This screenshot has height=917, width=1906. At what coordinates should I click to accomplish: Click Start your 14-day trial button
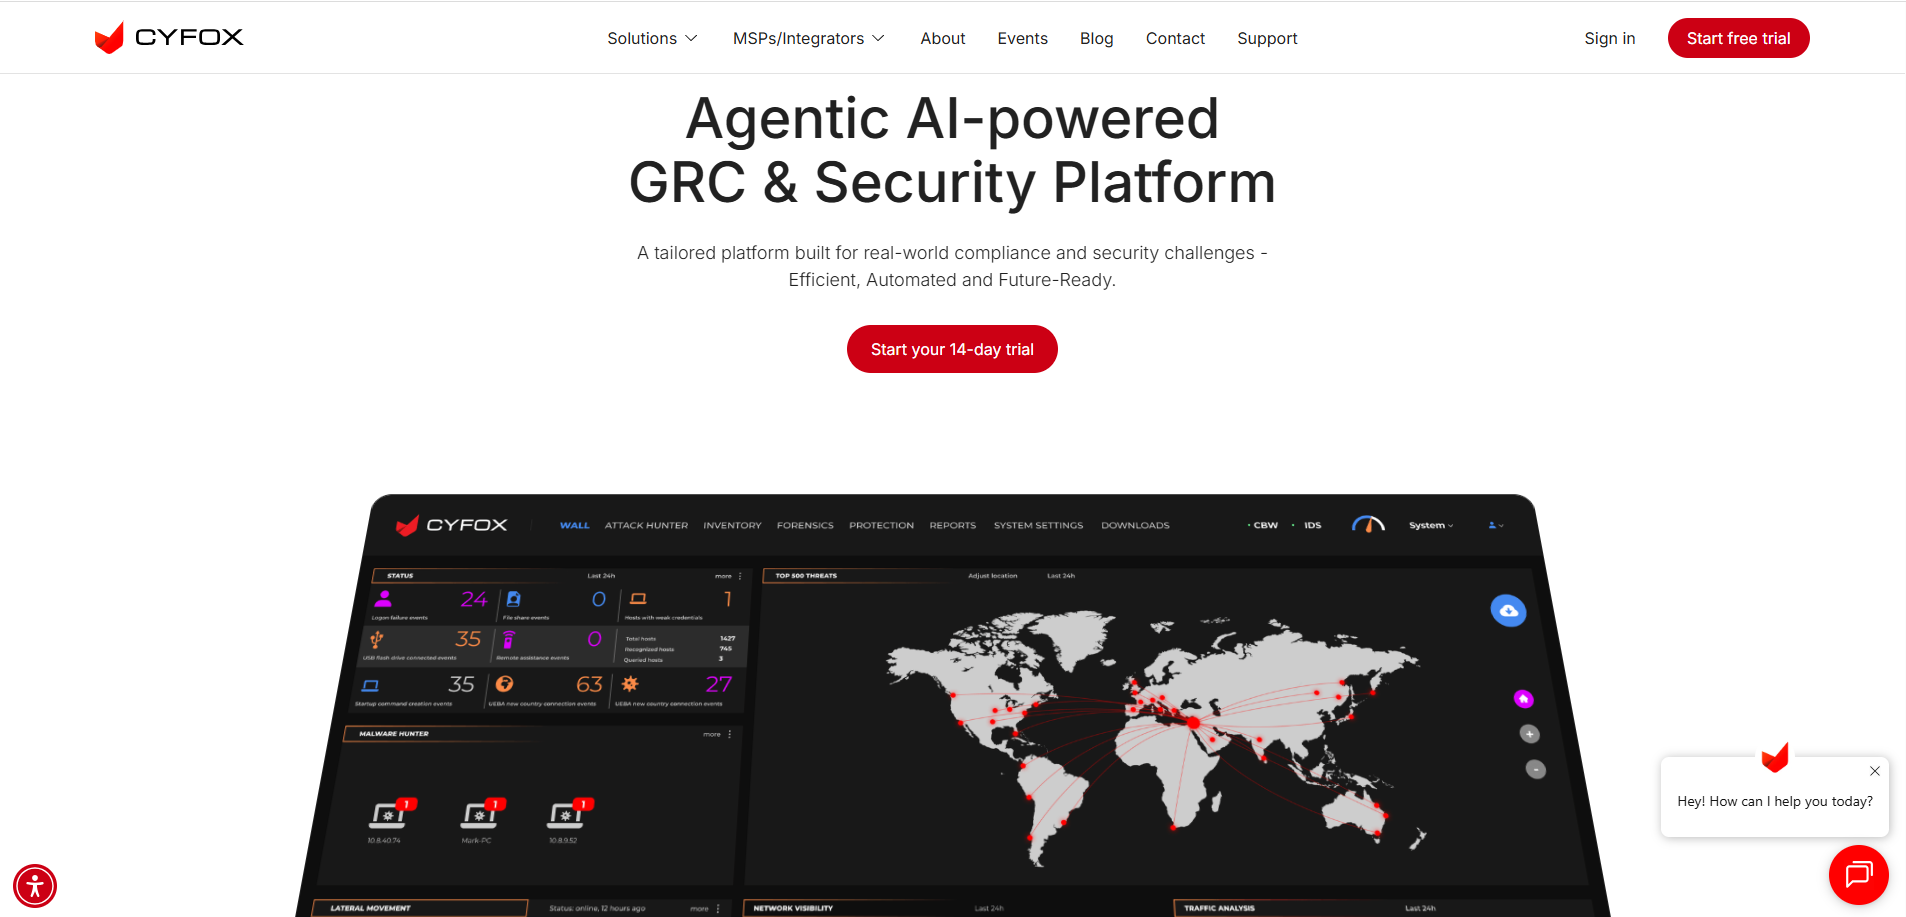pos(952,349)
